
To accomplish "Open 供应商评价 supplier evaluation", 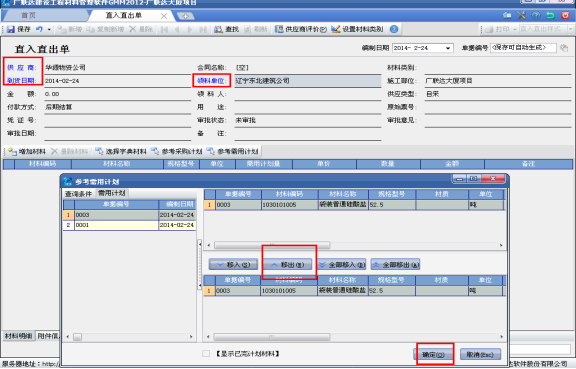I will (301, 29).
